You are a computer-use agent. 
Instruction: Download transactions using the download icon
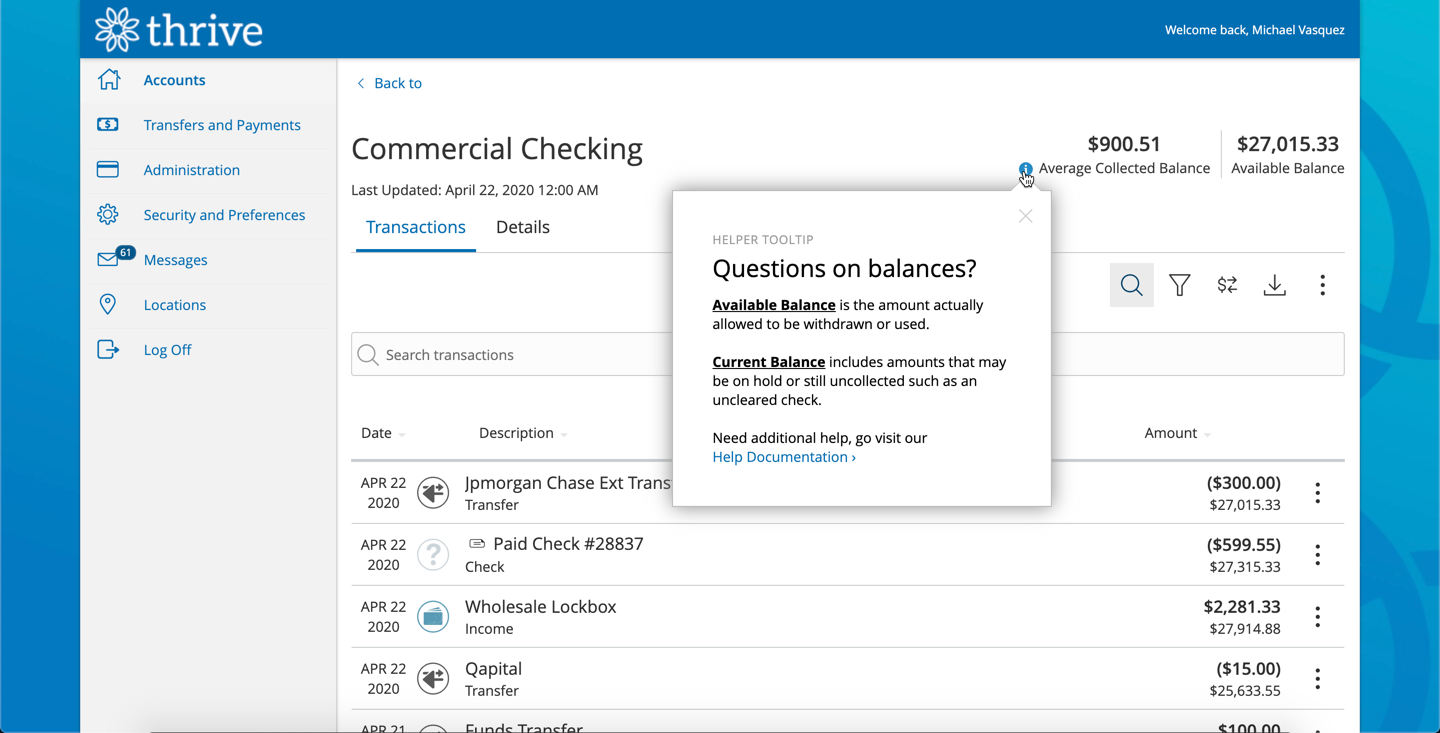[x=1275, y=285]
